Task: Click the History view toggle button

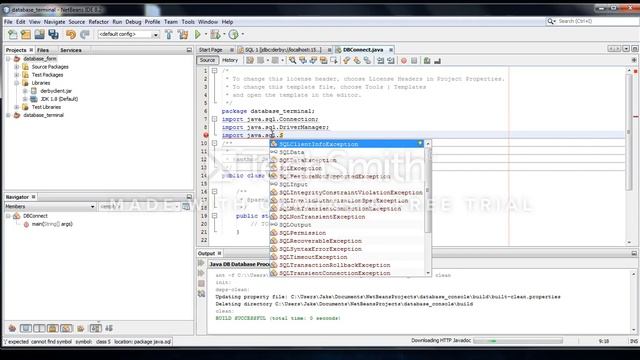Action: point(230,60)
